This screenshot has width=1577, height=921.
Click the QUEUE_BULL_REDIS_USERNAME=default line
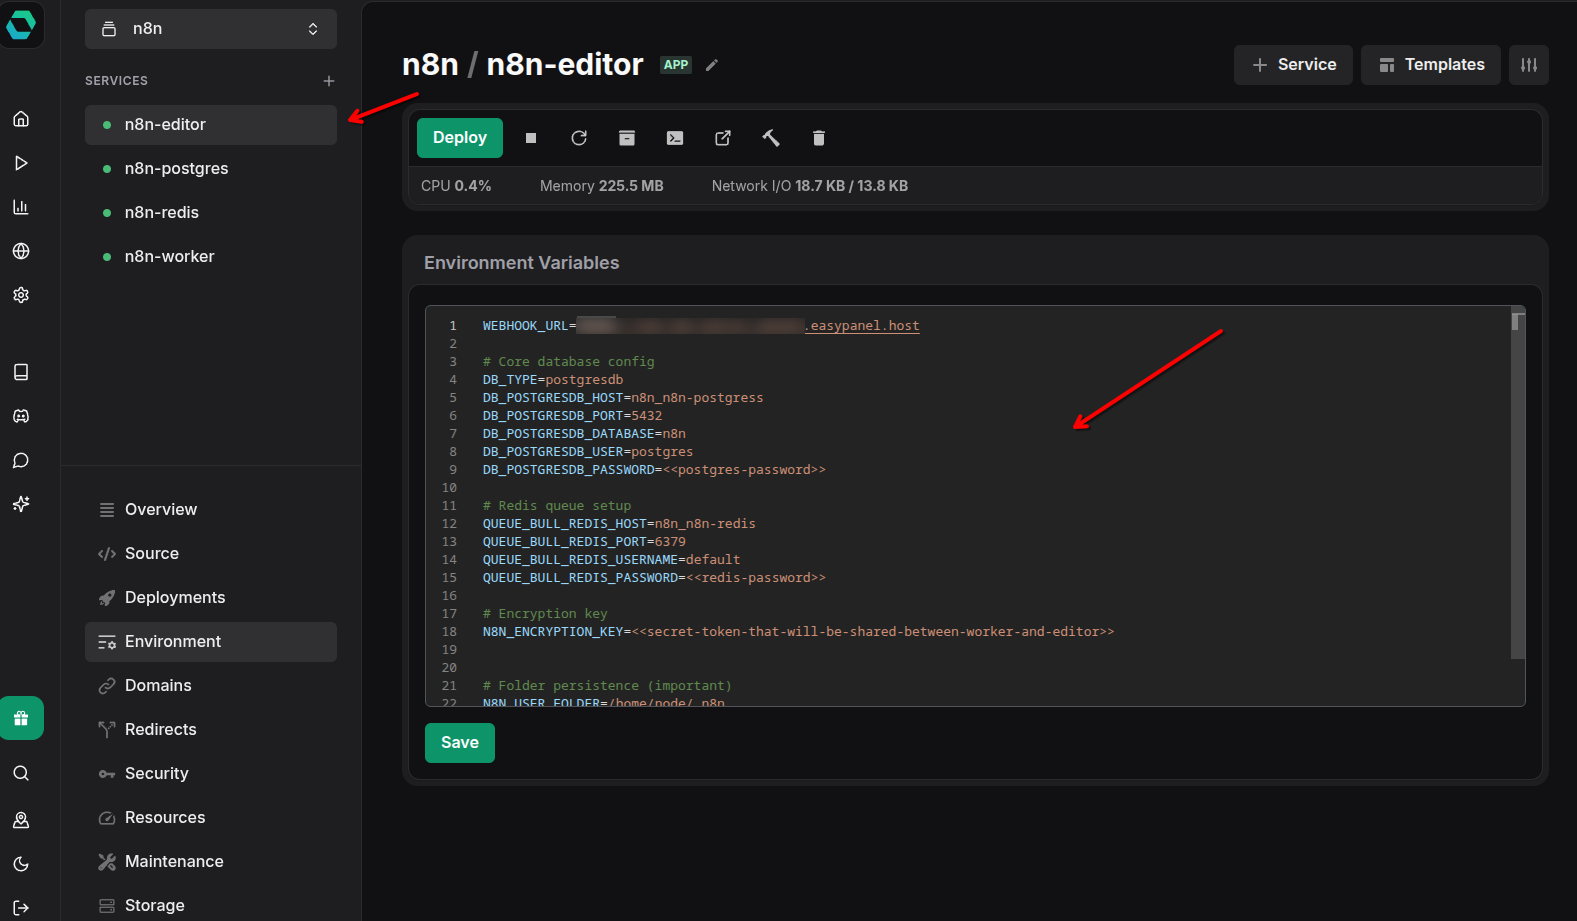611,560
